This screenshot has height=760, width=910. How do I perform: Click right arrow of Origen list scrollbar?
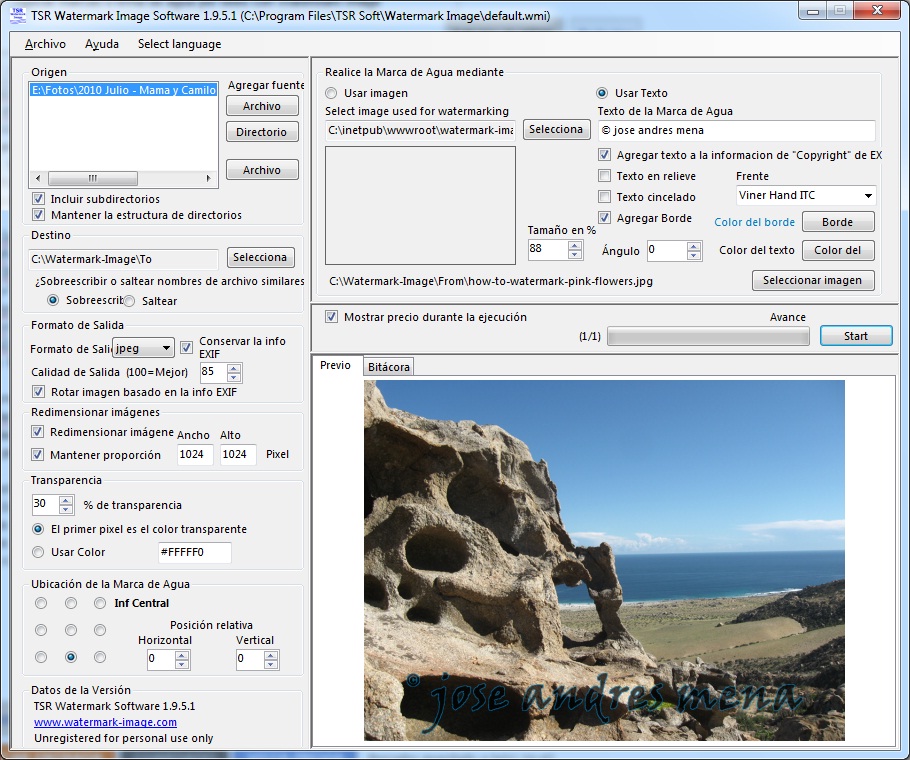[208, 178]
